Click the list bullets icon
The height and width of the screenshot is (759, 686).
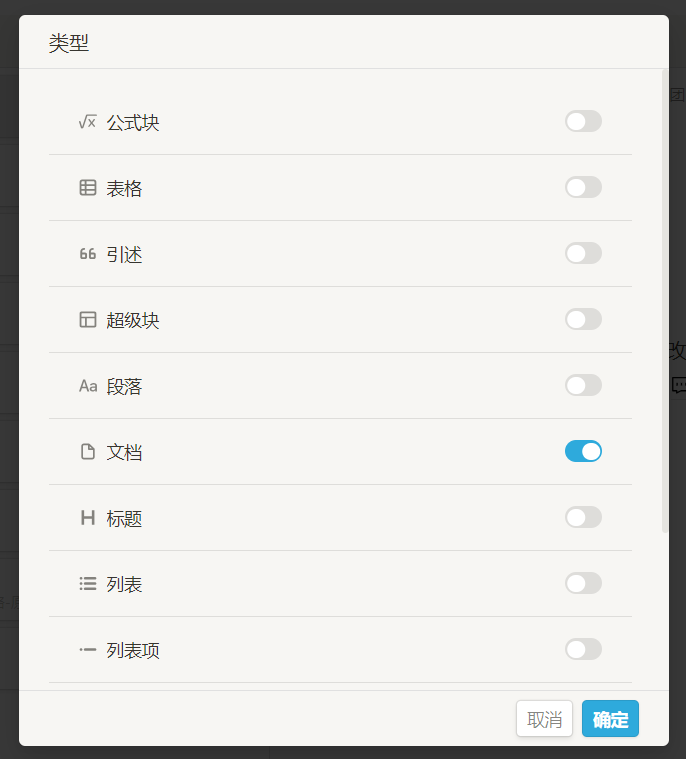pos(88,584)
